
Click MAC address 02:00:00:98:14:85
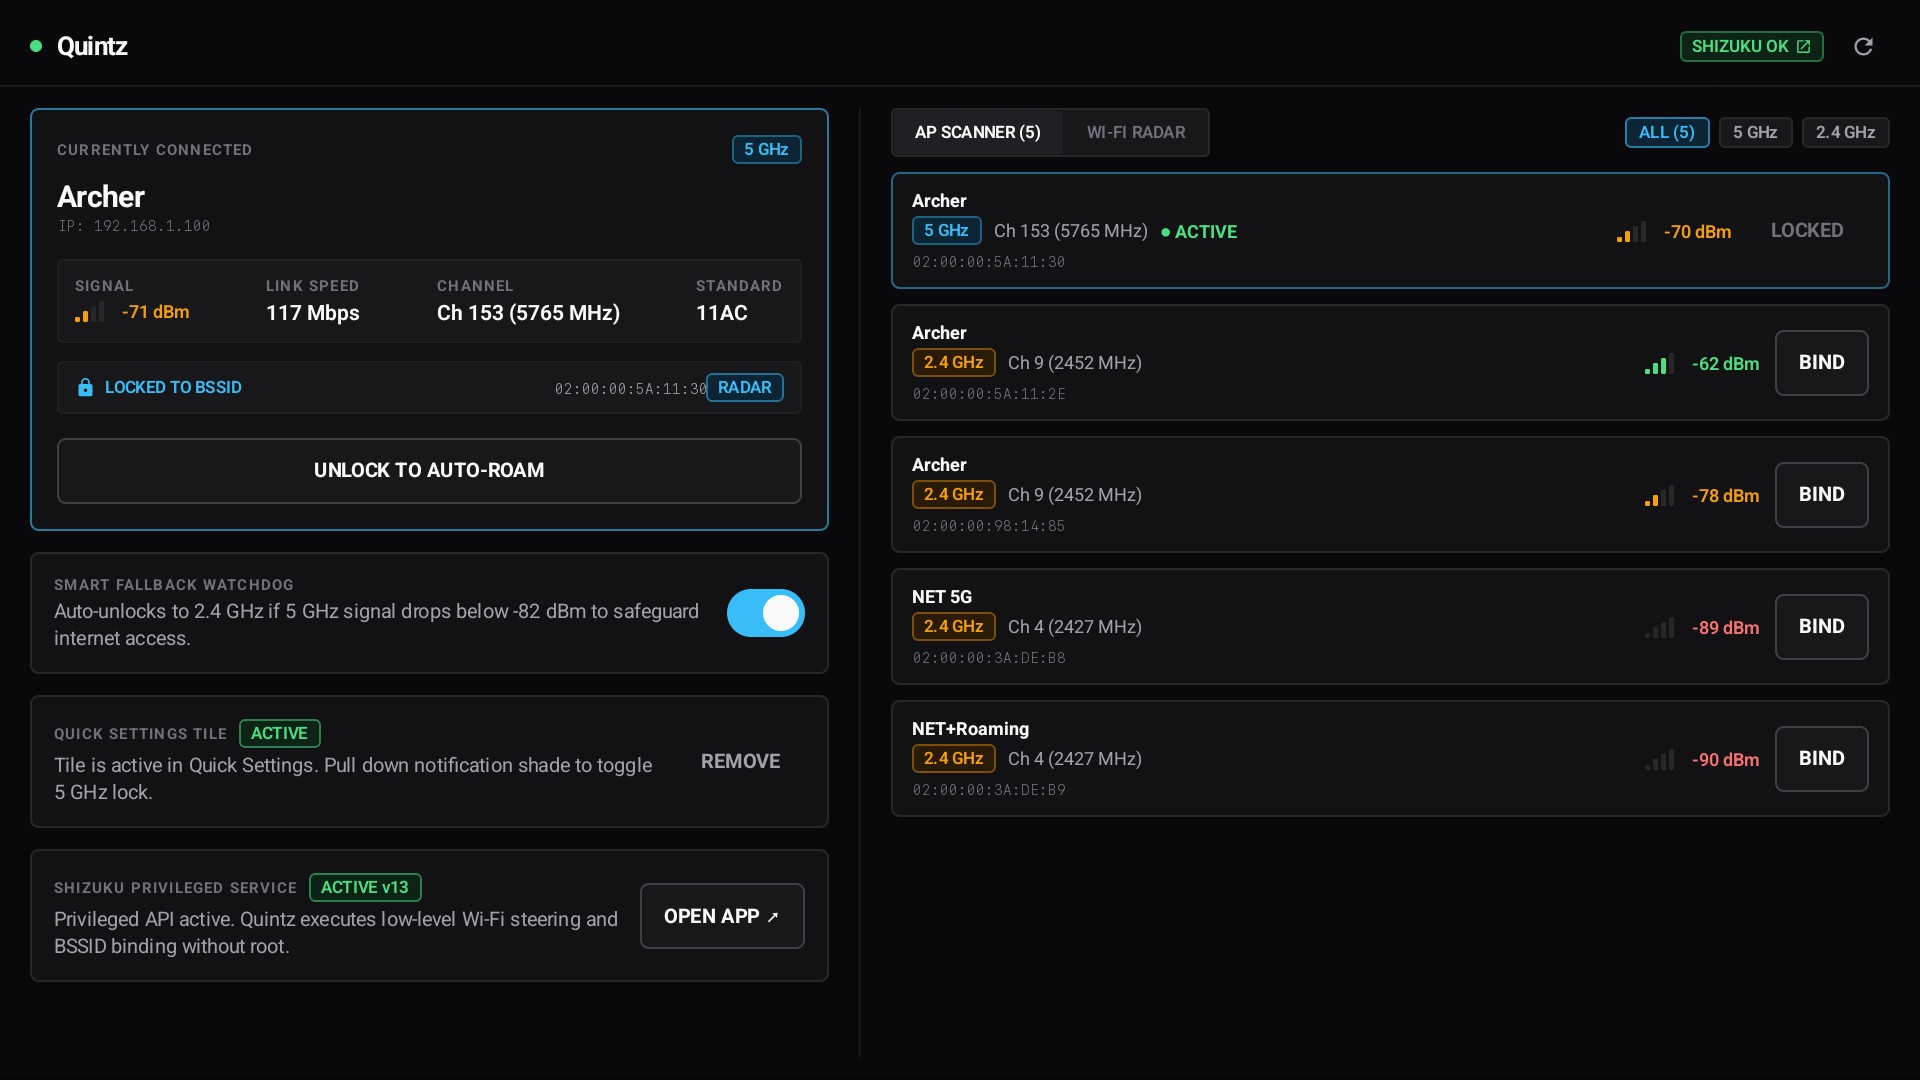click(989, 526)
